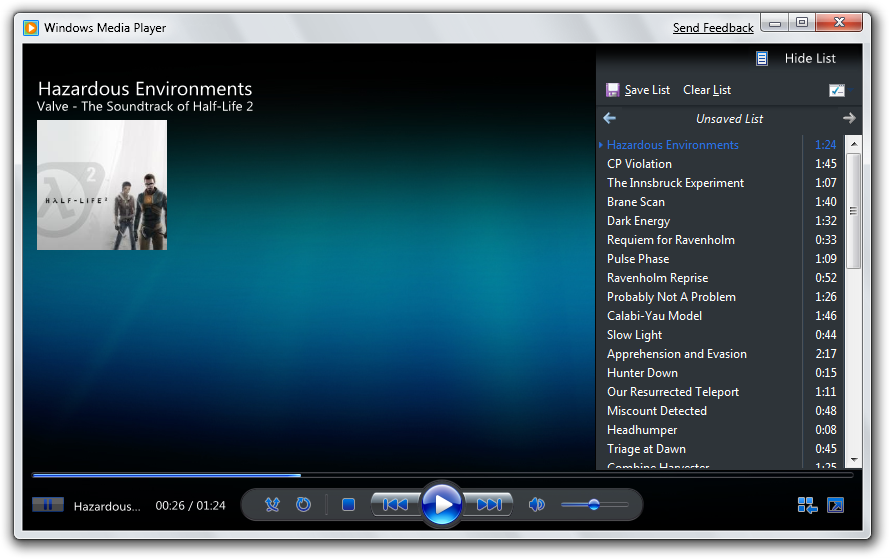The image size is (890, 560).
Task: Click the Hide List button
Action: click(x=797, y=58)
